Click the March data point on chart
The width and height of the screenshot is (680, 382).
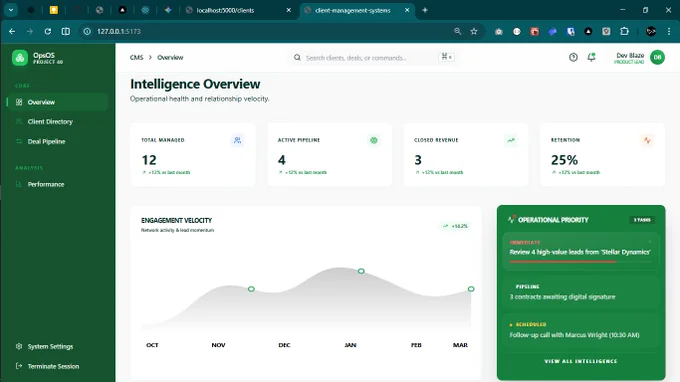click(x=471, y=289)
